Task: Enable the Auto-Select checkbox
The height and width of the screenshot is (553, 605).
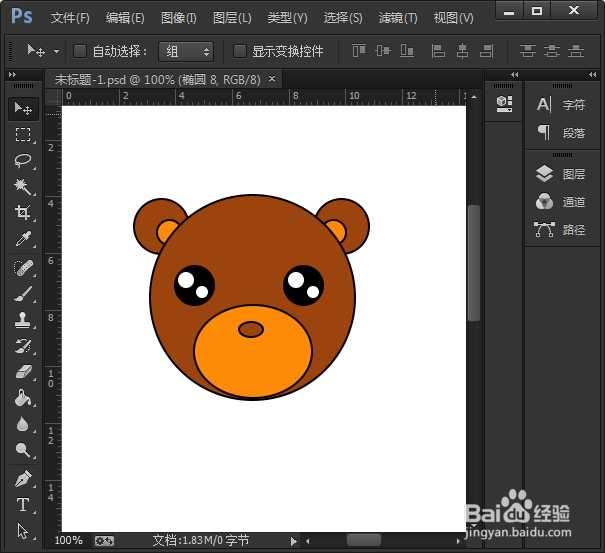Action: click(x=81, y=51)
